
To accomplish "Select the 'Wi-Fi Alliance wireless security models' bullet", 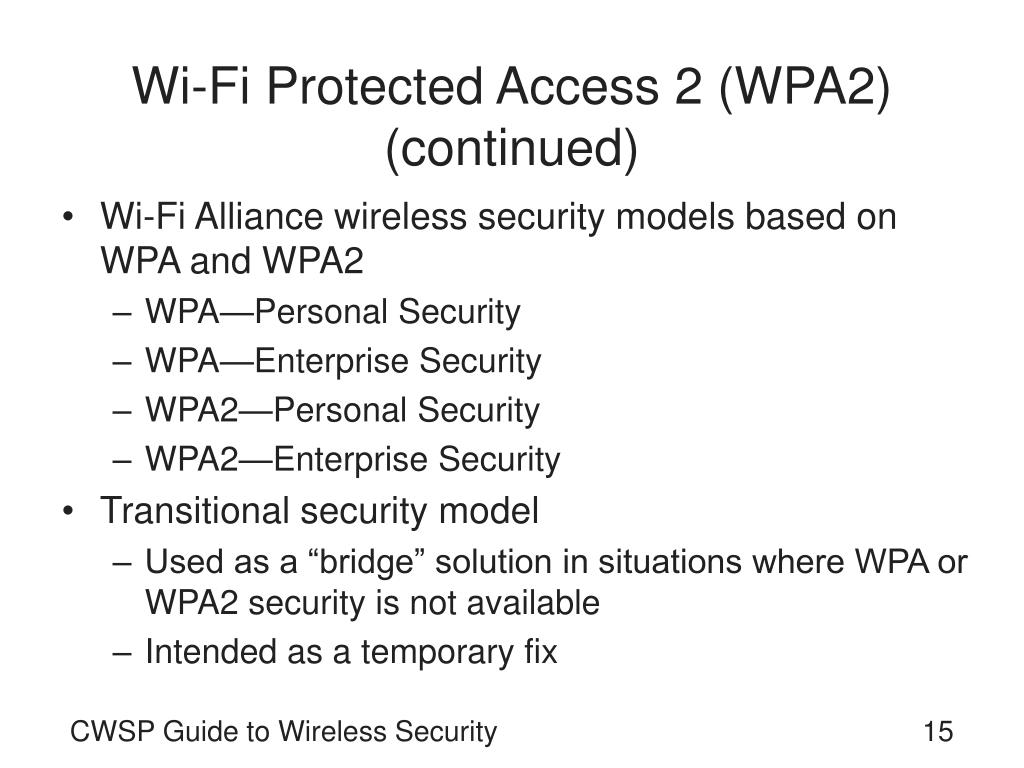I will [x=498, y=217].
